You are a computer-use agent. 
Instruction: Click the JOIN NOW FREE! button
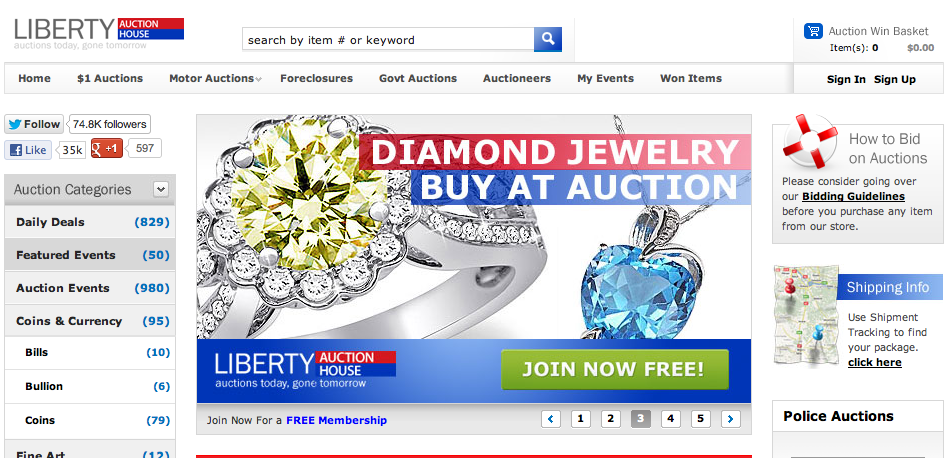click(x=614, y=369)
